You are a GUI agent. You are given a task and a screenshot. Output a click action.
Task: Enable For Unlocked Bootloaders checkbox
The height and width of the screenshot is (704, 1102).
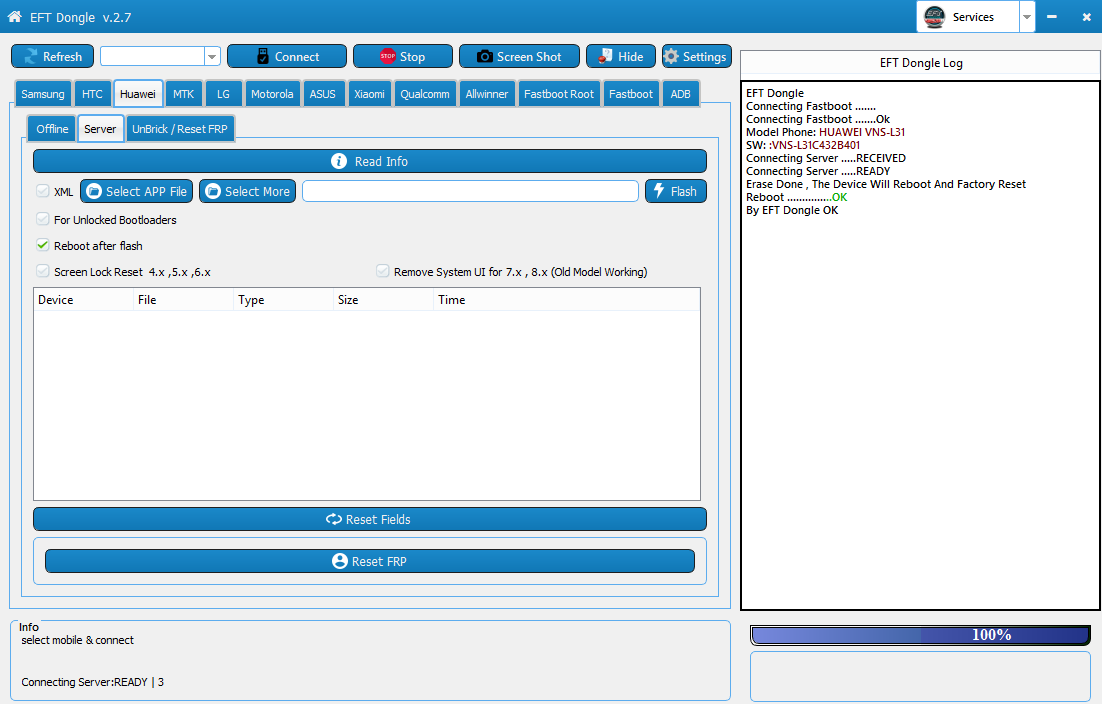[43, 219]
